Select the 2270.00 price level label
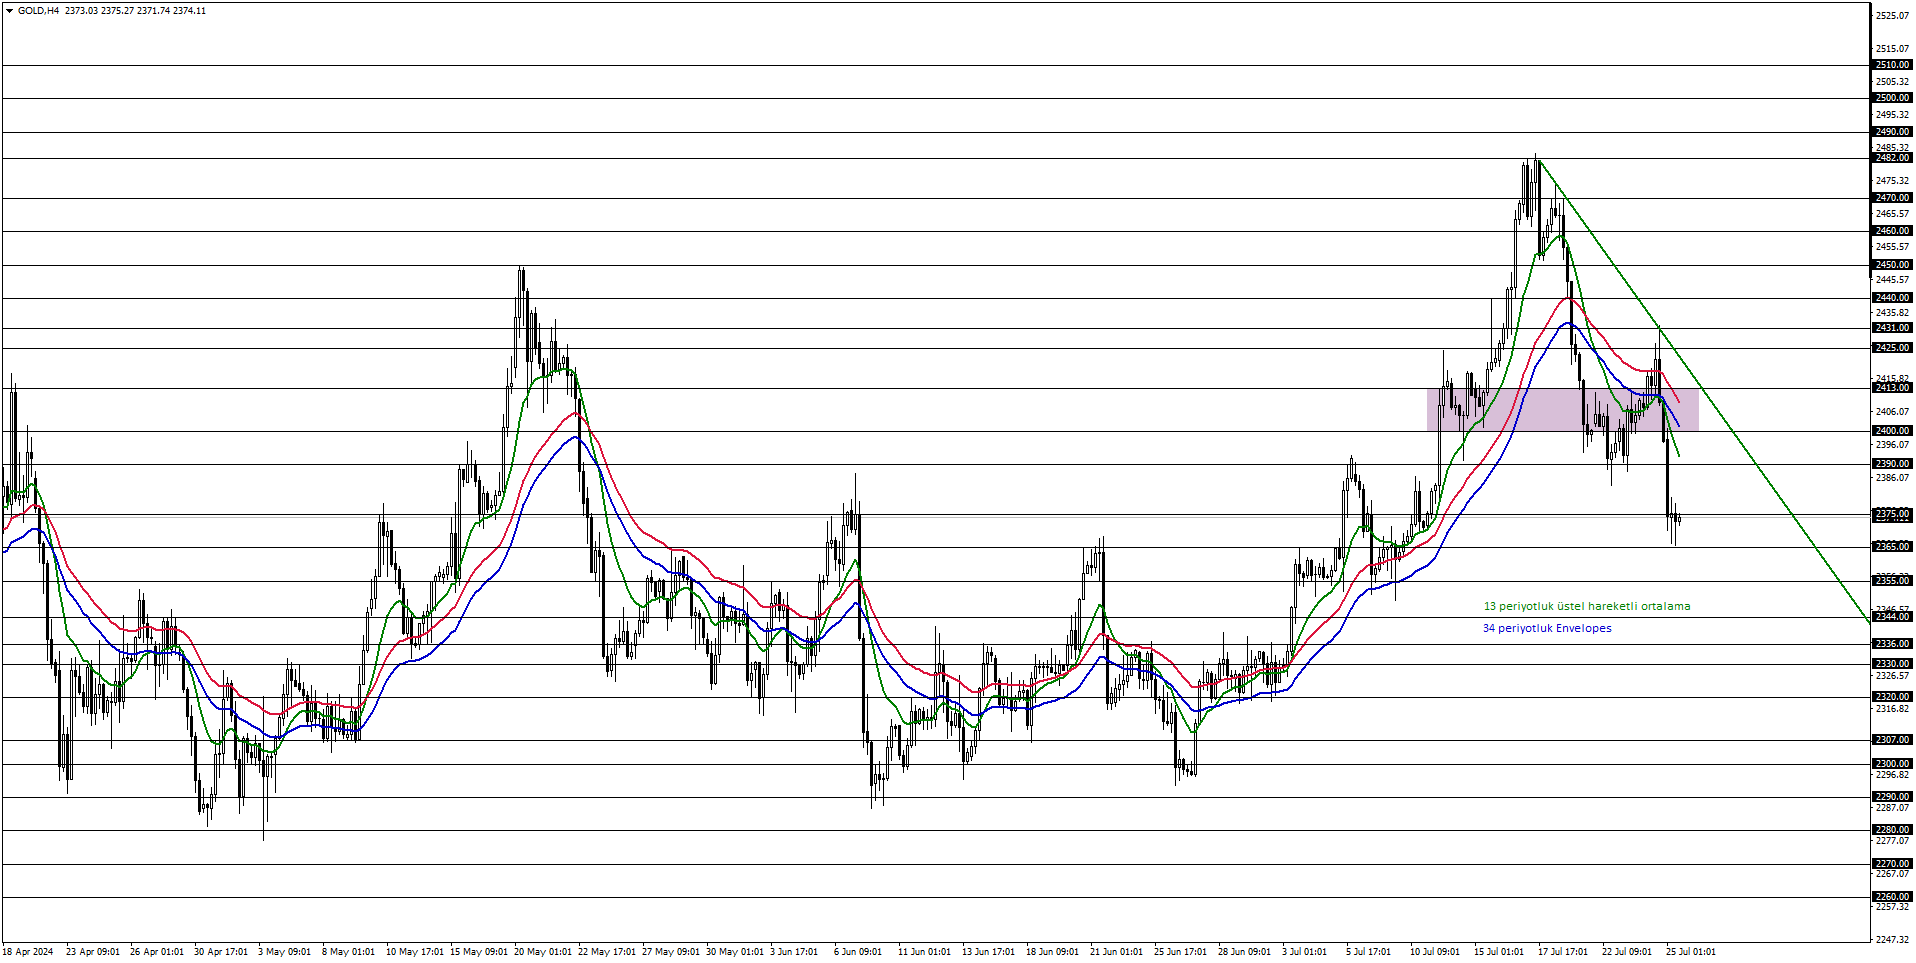1916x963 pixels. [x=1892, y=864]
